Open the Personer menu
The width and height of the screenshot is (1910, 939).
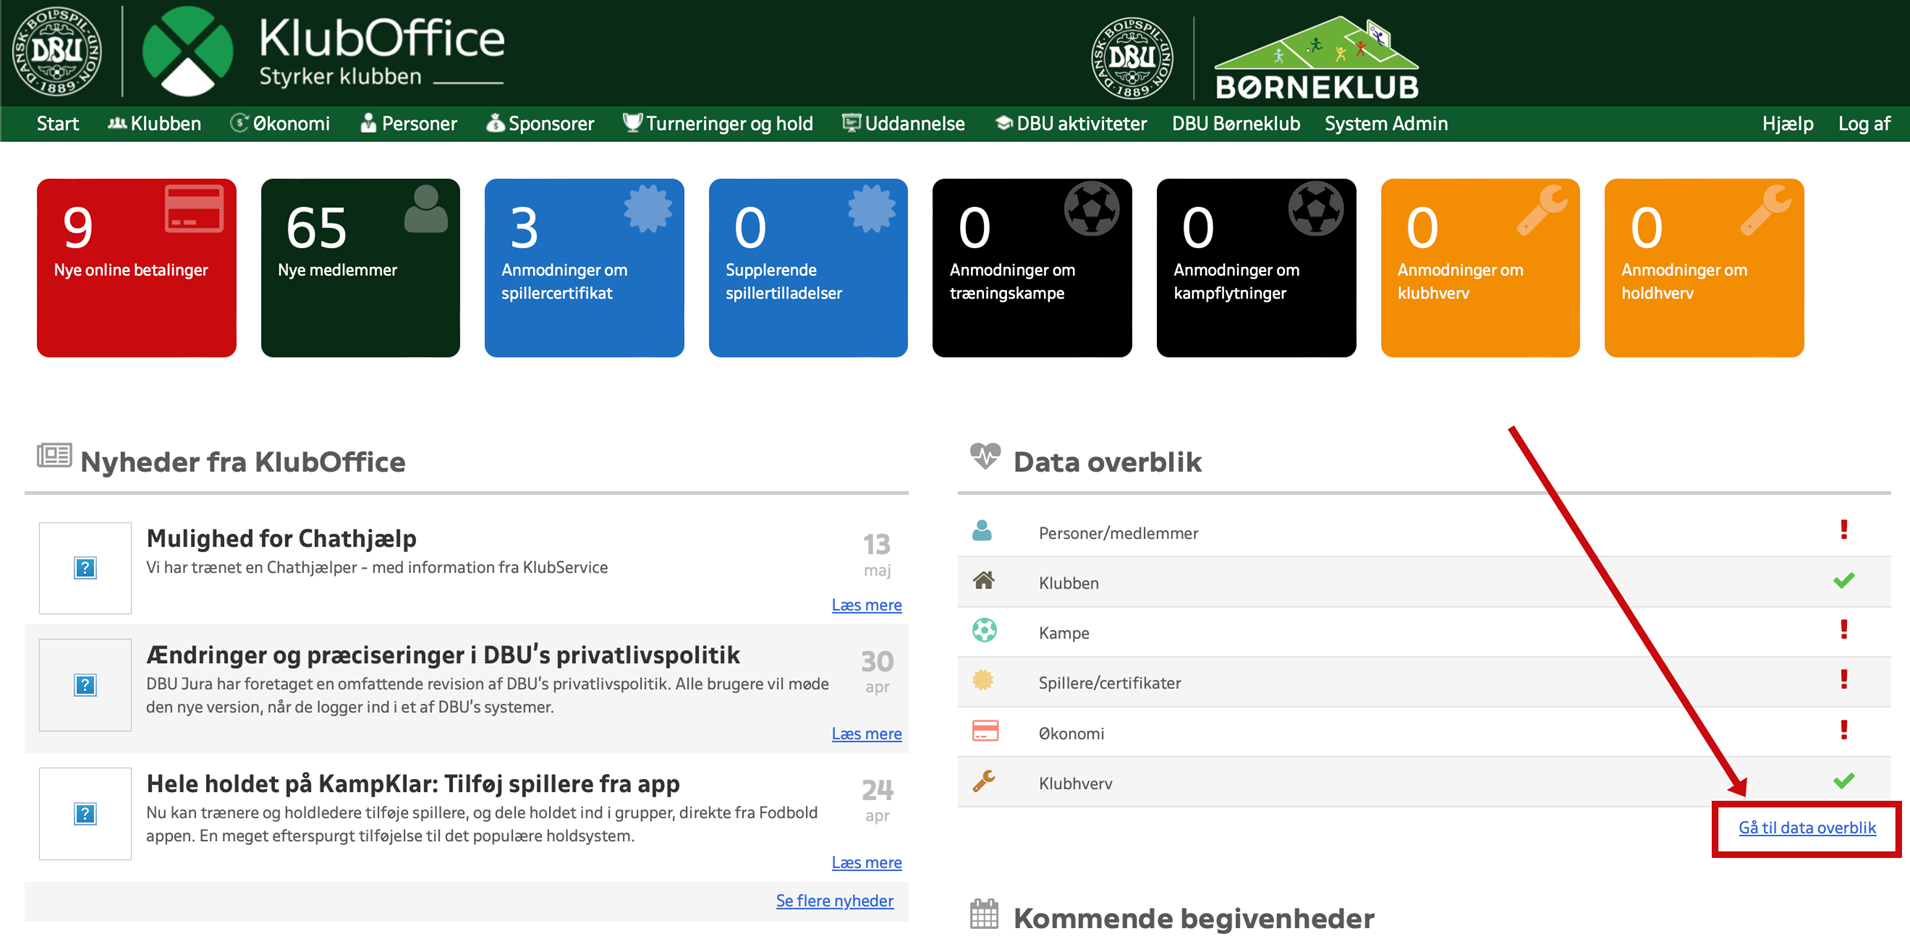tap(408, 124)
